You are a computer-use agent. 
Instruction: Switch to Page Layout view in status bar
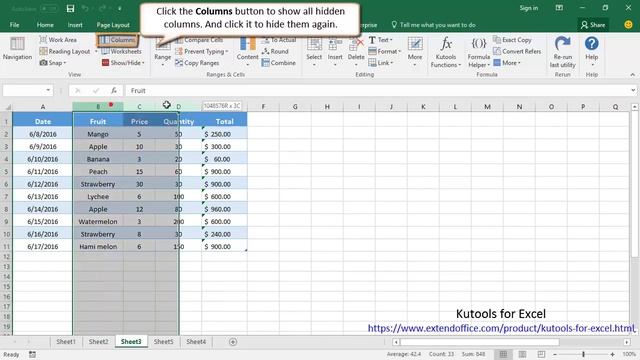(x=522, y=354)
